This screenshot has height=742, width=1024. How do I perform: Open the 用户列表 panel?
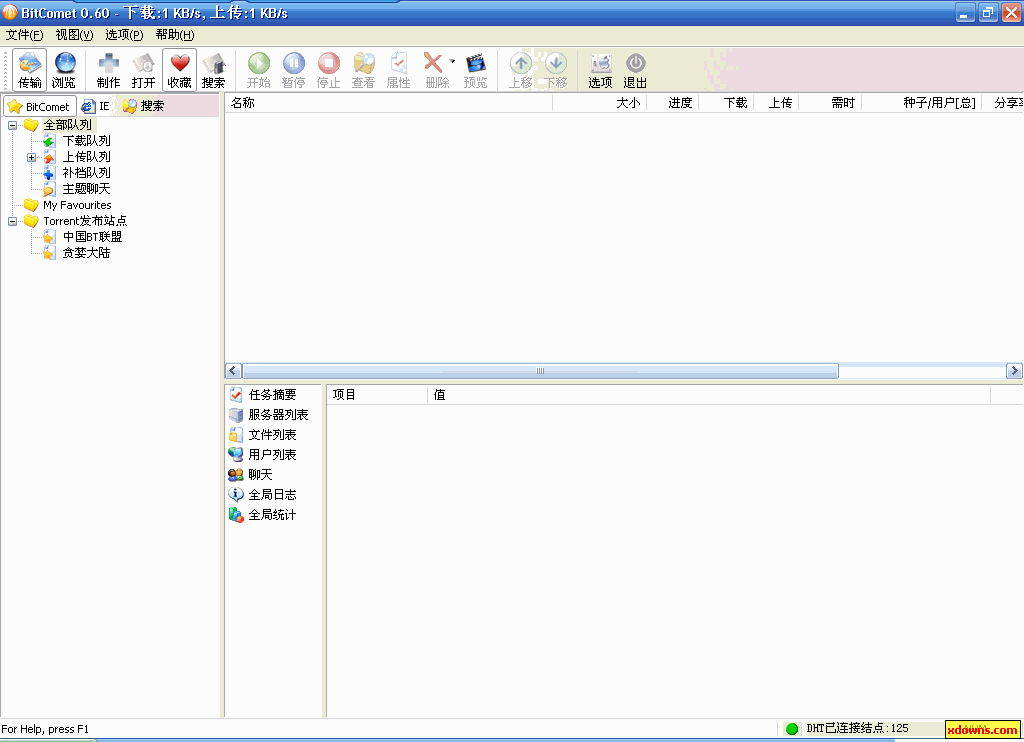pyautogui.click(x=263, y=455)
